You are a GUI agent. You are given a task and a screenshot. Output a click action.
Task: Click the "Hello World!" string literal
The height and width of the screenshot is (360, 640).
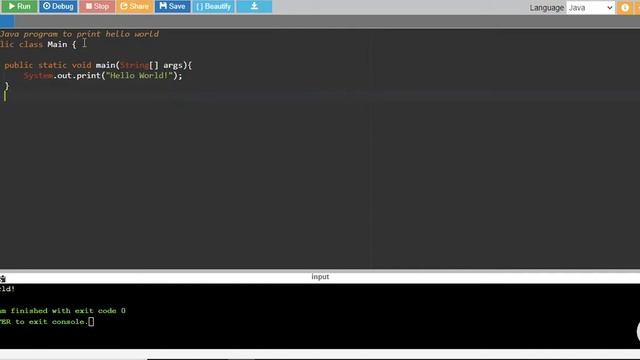(139, 76)
